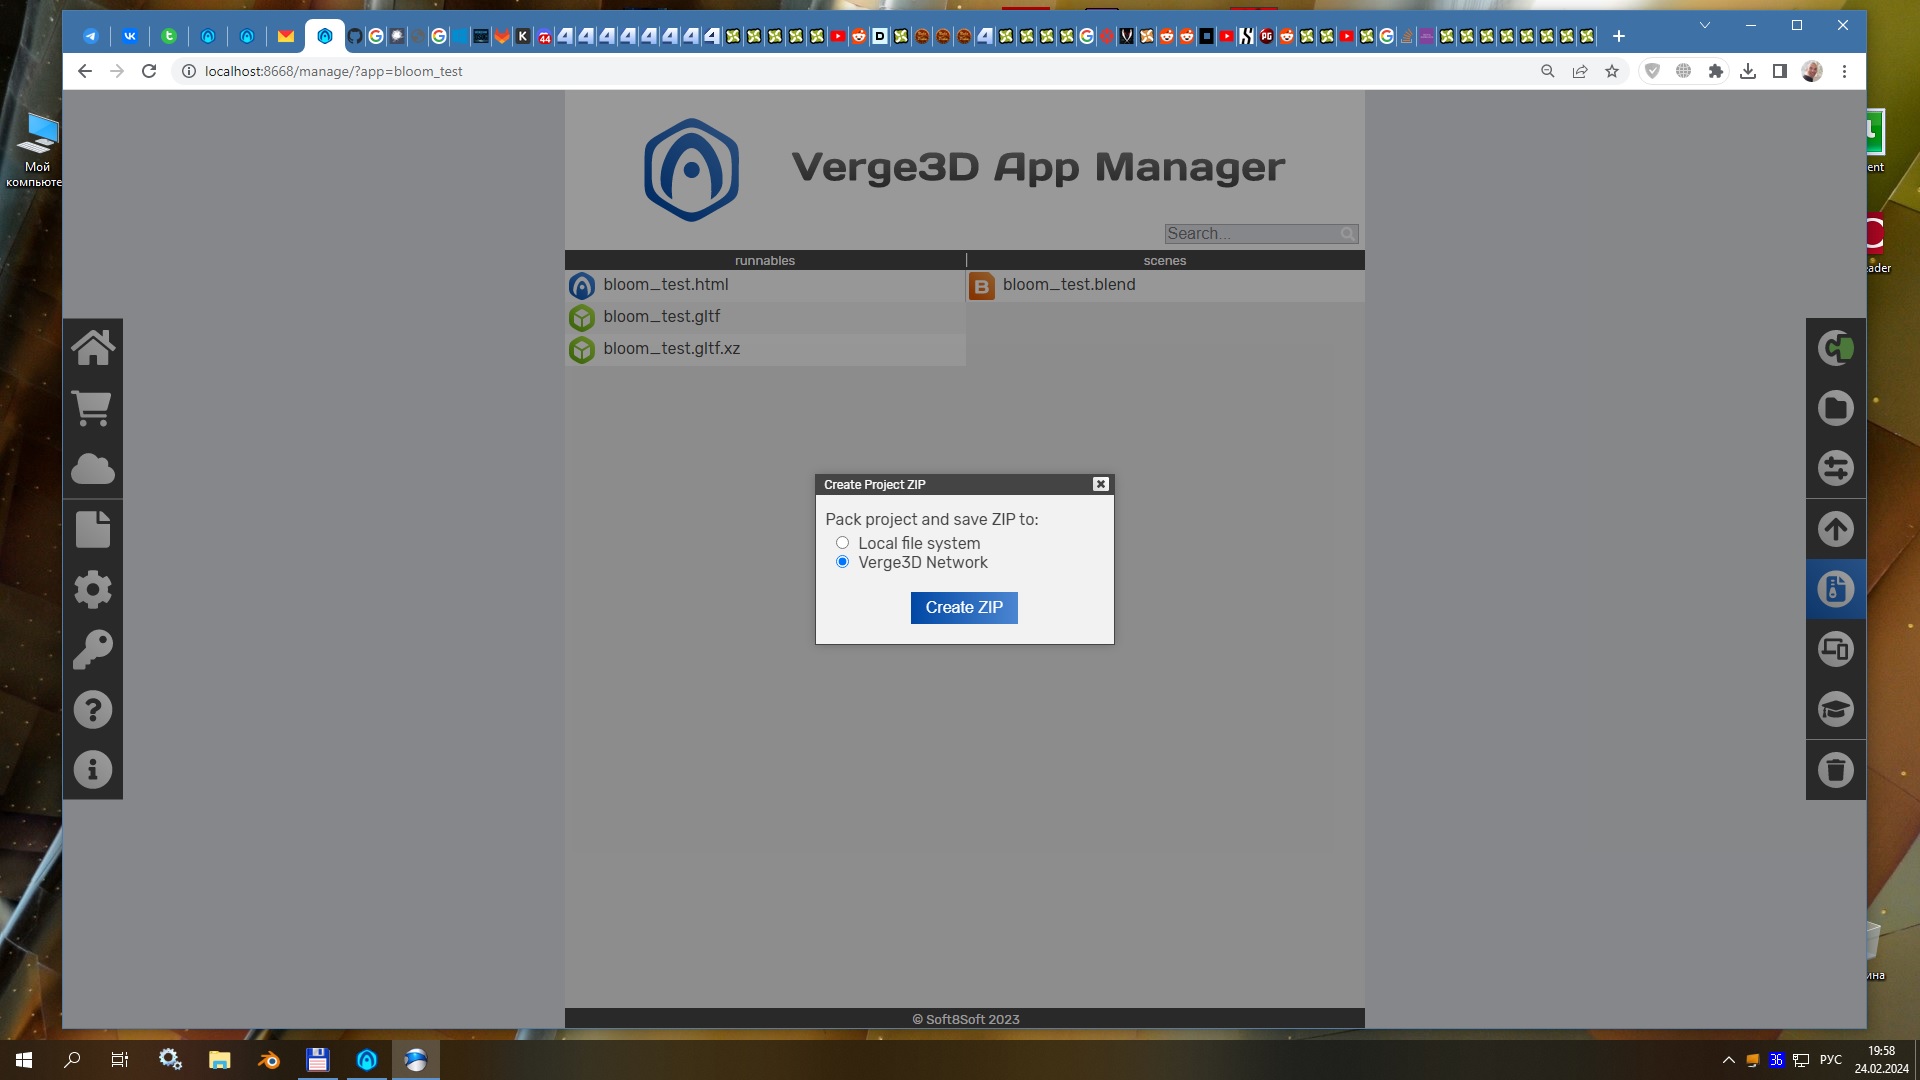Click the highlighted Create ZIP archive icon

(1836, 589)
